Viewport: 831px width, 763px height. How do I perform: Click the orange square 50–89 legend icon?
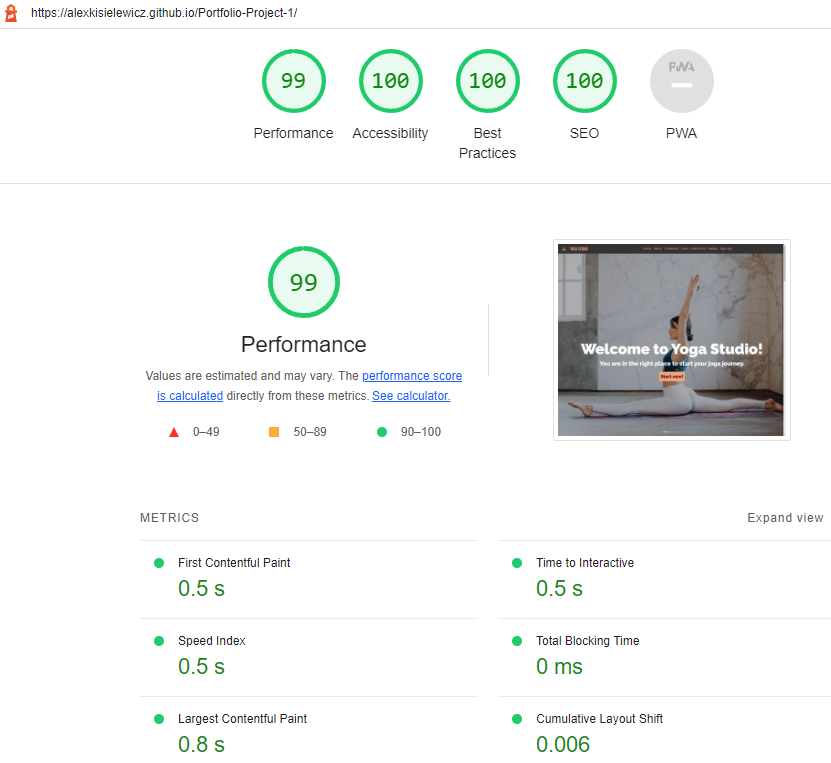(274, 432)
